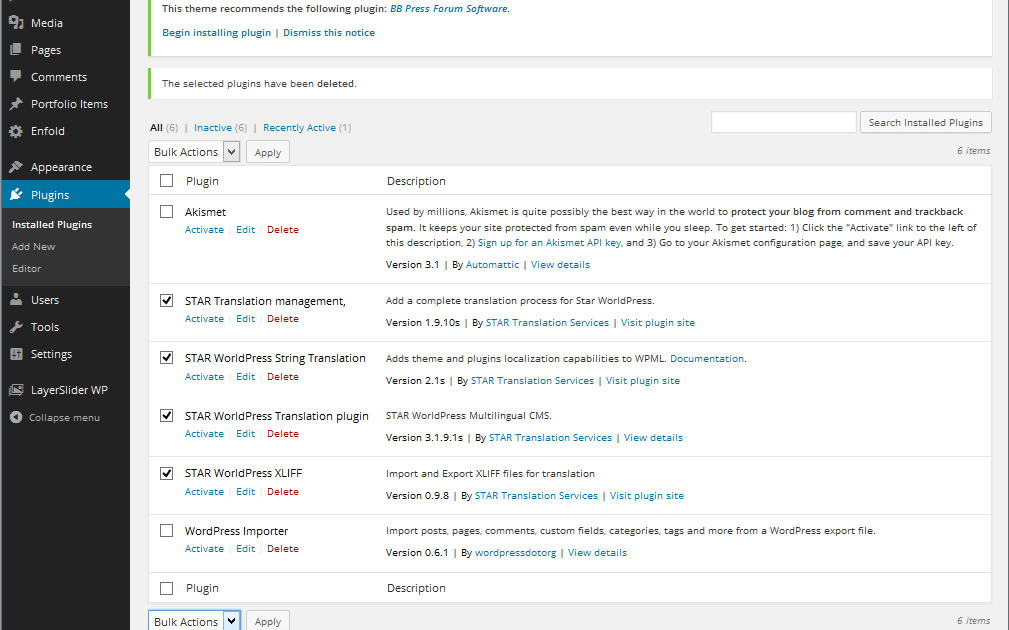The image size is (1009, 630).
Task: Click the Enfold gear icon
Action: (16, 131)
